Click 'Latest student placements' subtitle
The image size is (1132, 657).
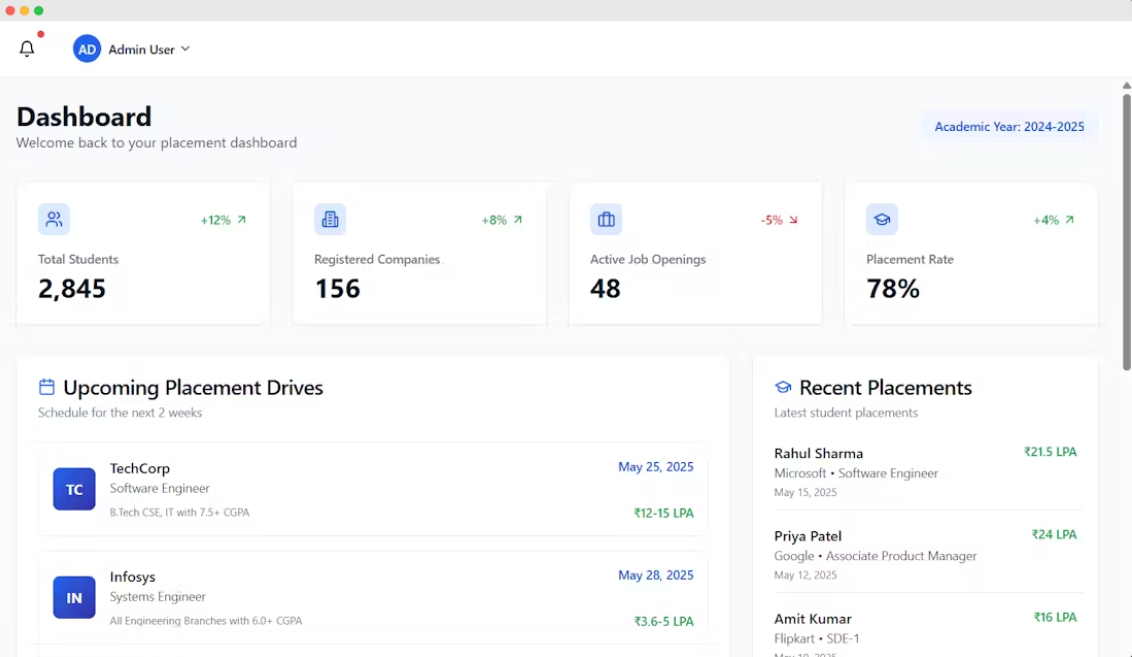coord(845,412)
